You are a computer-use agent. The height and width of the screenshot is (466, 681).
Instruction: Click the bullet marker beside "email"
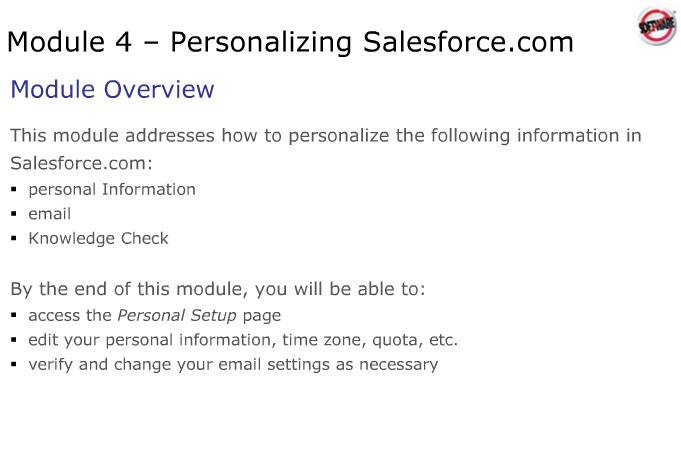(15, 214)
